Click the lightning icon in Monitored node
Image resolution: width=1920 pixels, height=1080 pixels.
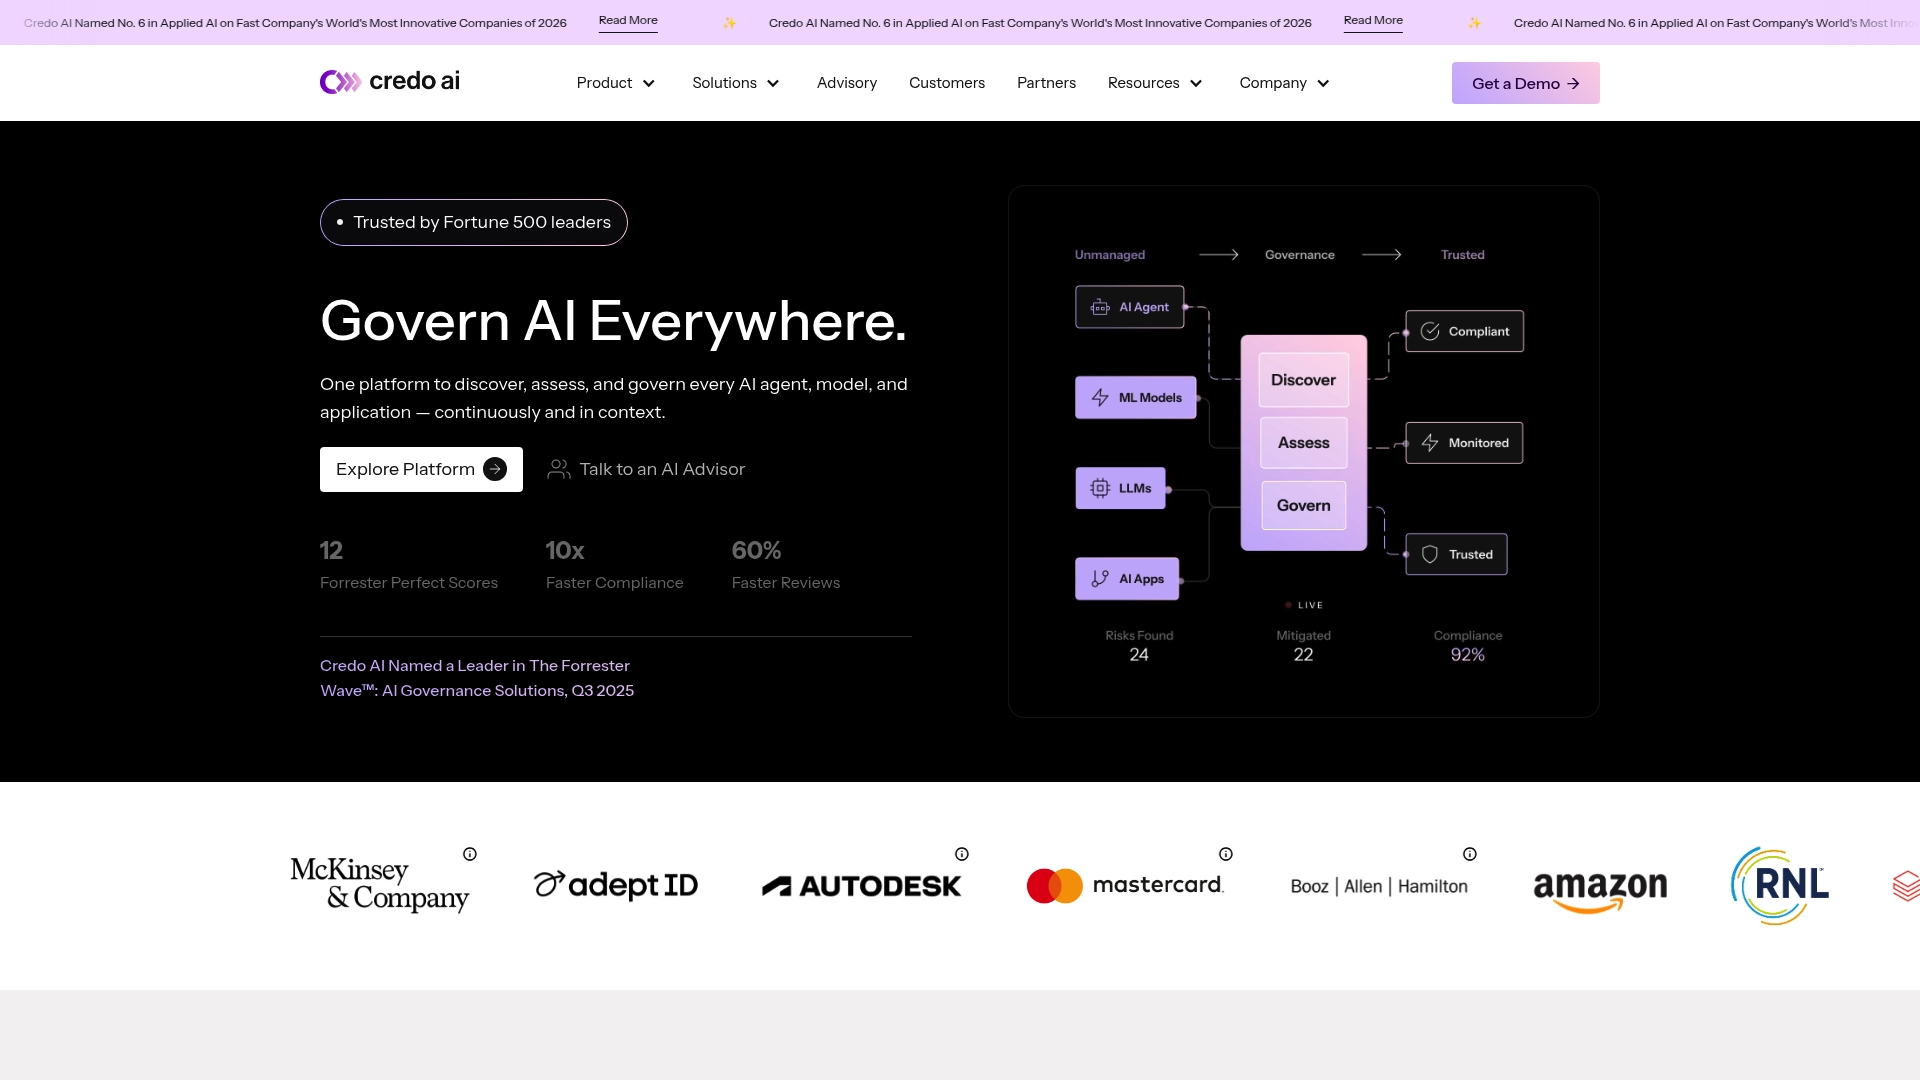(x=1430, y=442)
